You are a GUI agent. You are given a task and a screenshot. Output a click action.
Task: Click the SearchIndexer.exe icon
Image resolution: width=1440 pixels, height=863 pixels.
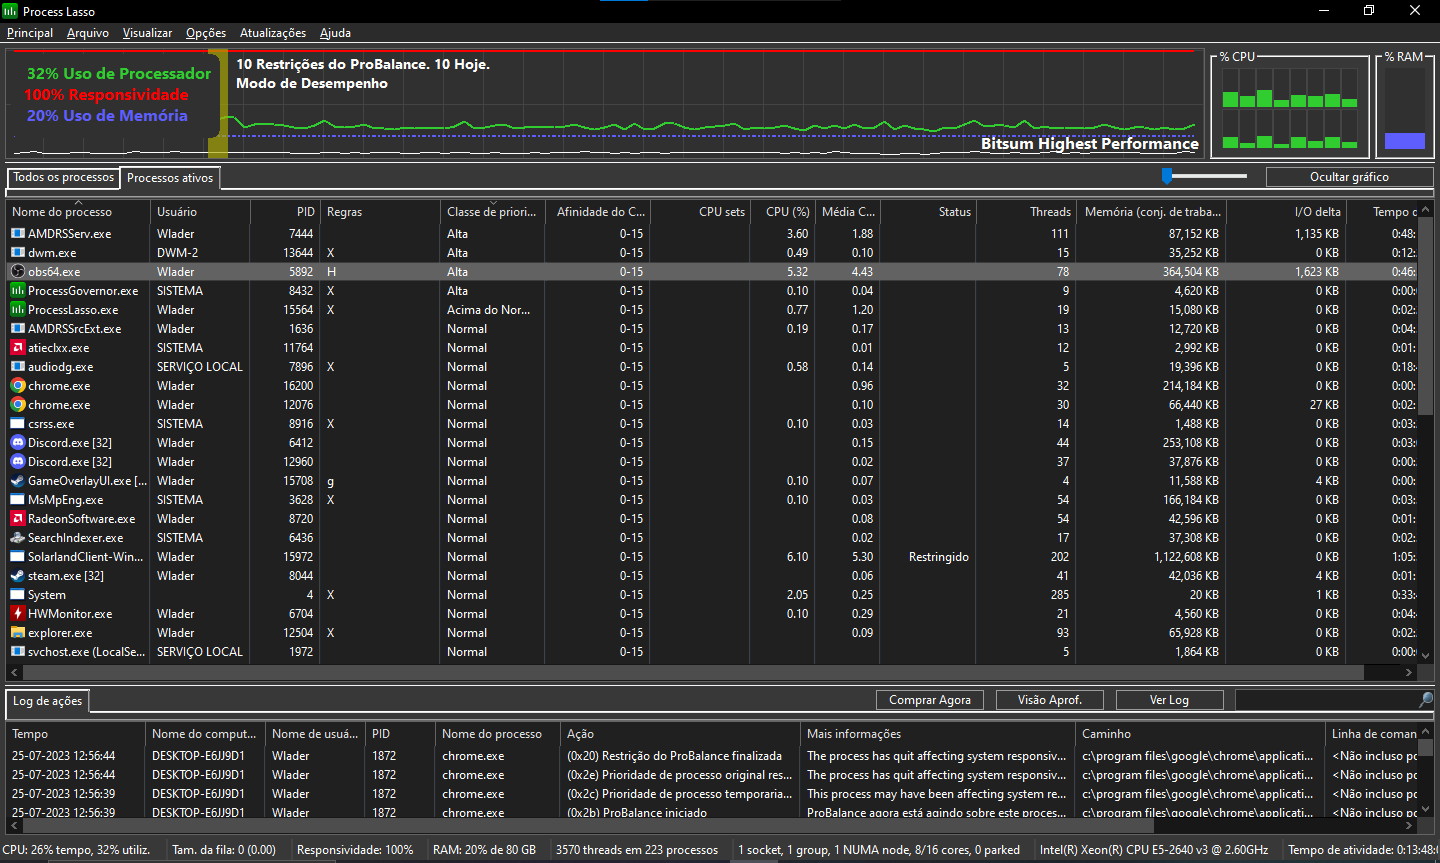pos(18,538)
